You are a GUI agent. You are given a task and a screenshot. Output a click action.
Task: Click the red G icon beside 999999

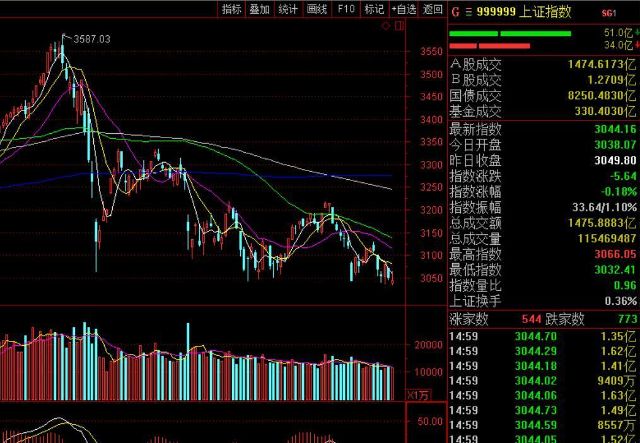456,12
